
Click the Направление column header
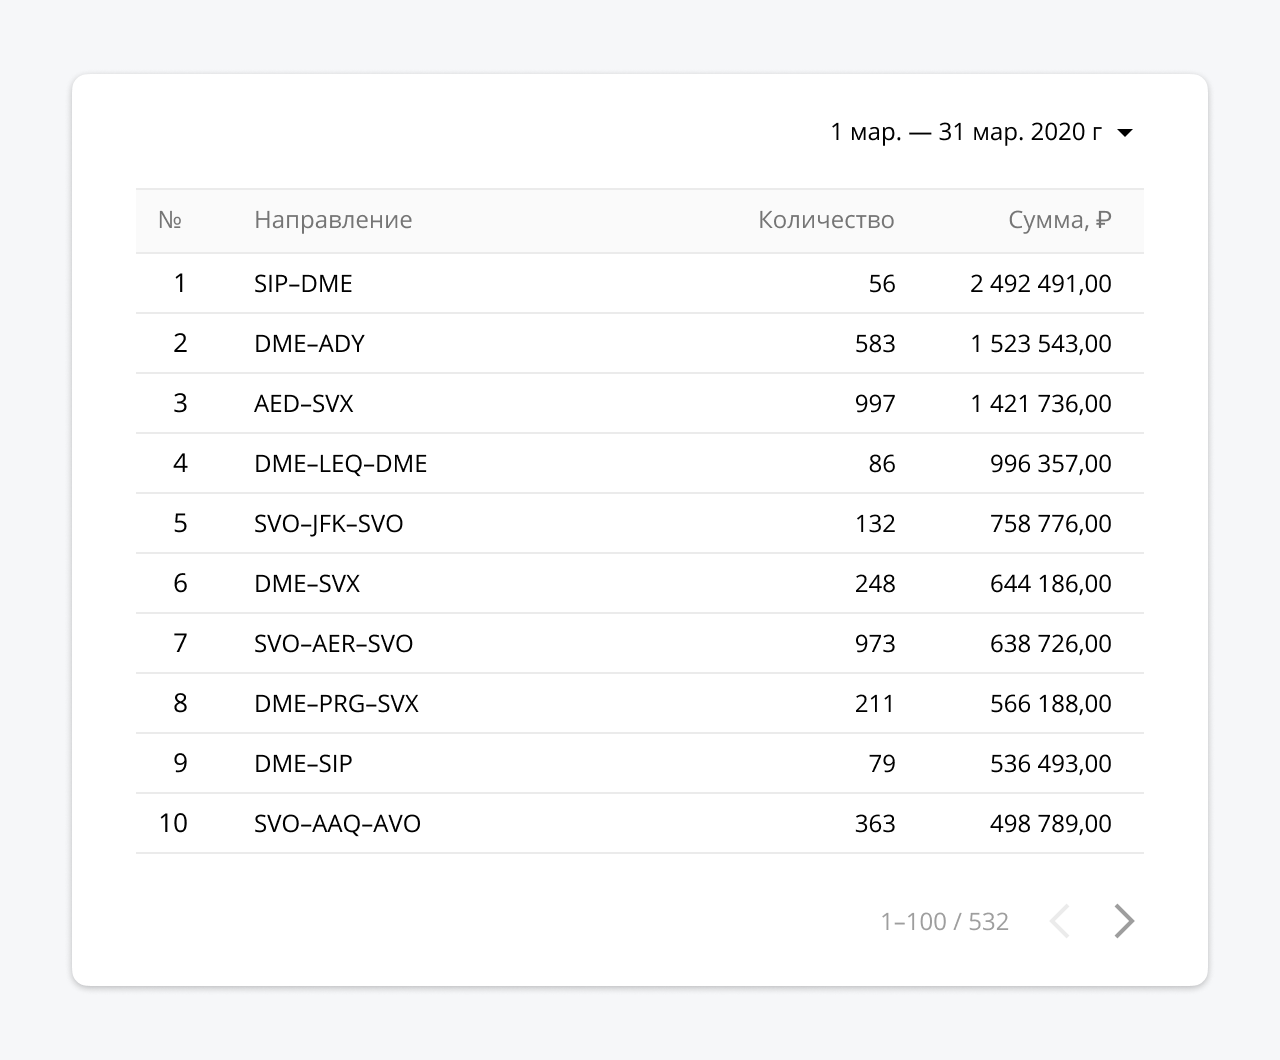333,220
